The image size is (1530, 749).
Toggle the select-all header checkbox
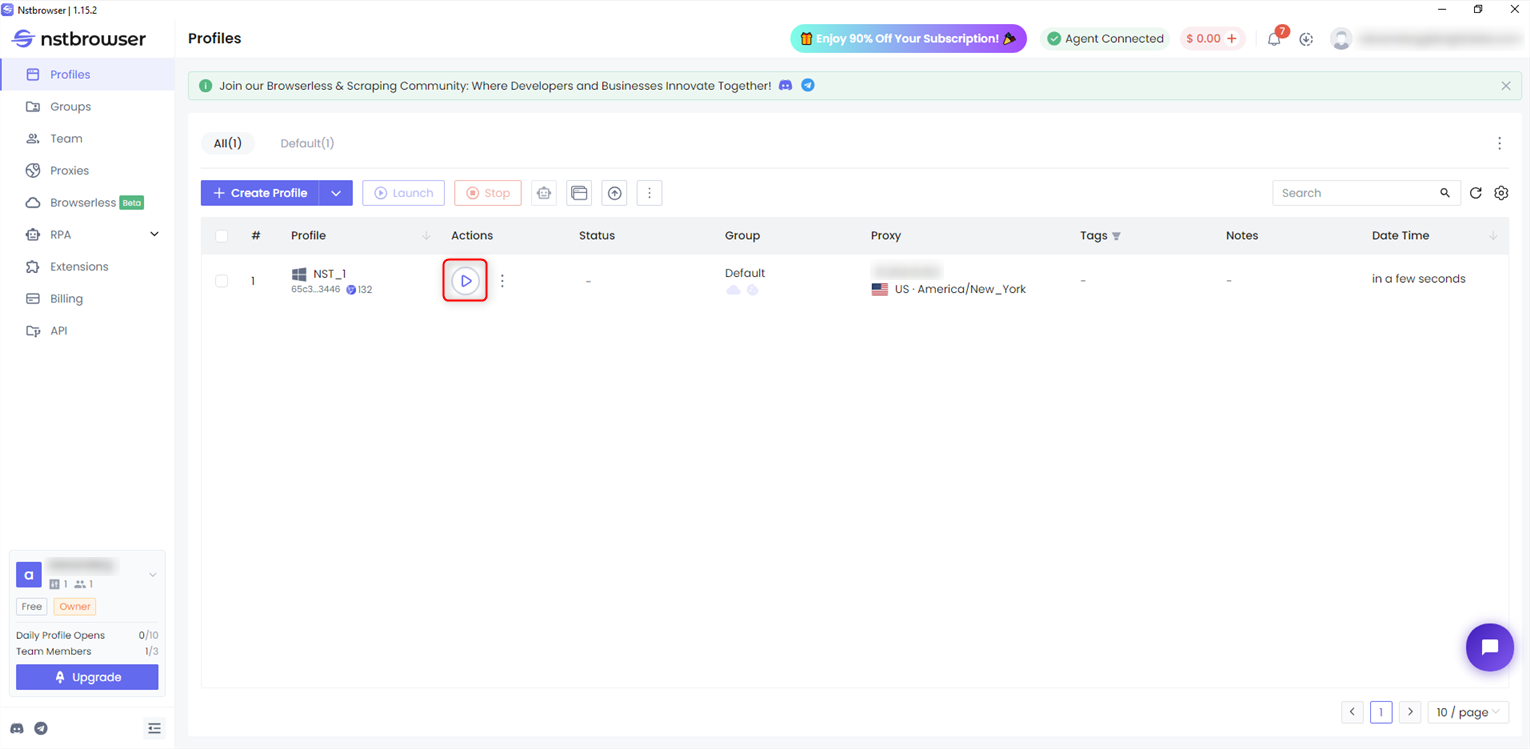[x=221, y=236]
